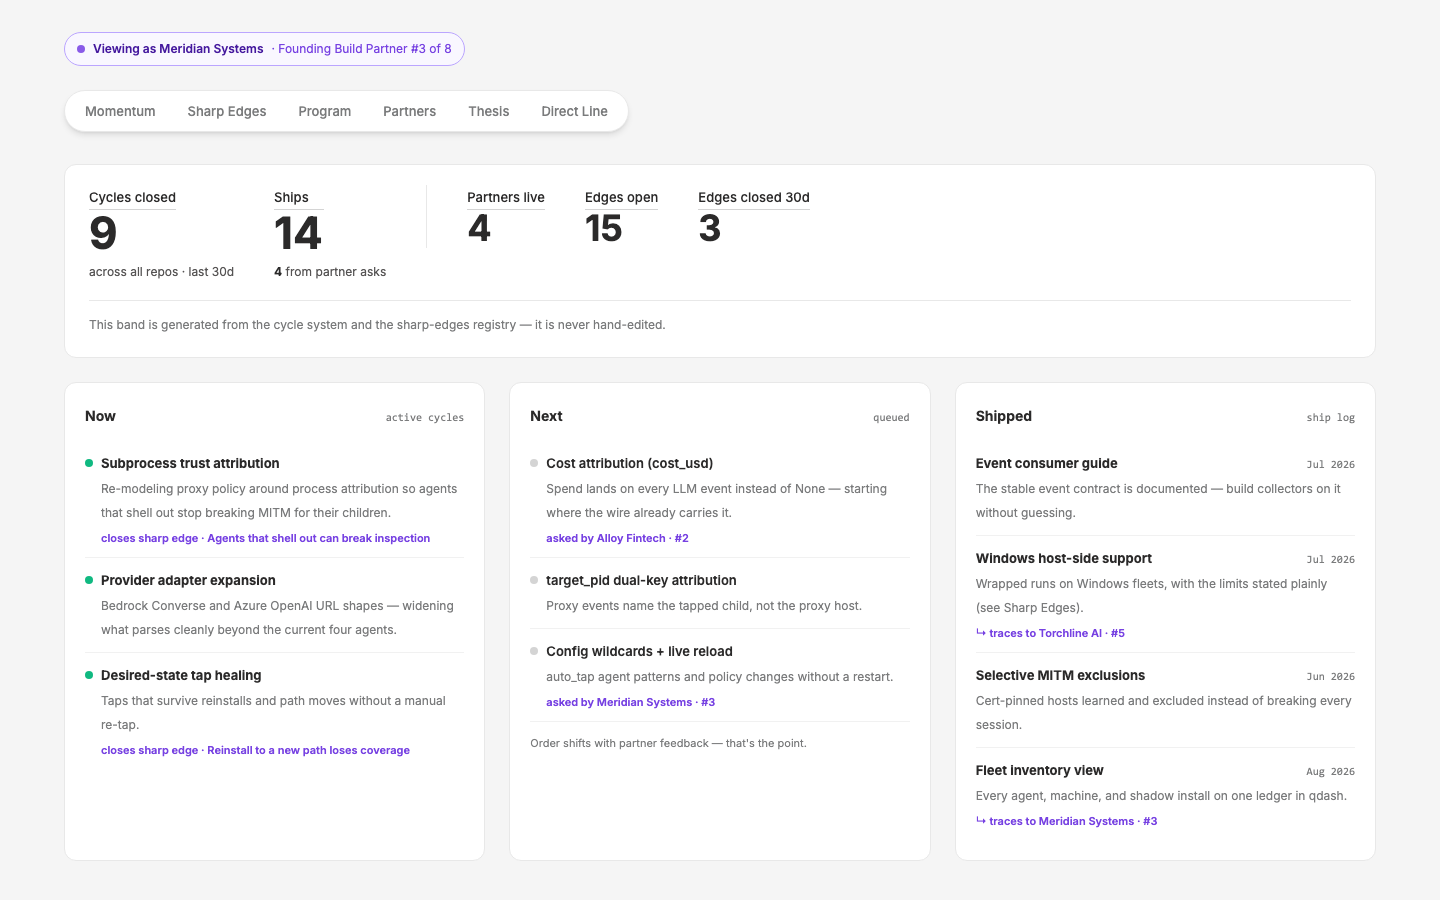Open the Direct Line tab

point(574,111)
